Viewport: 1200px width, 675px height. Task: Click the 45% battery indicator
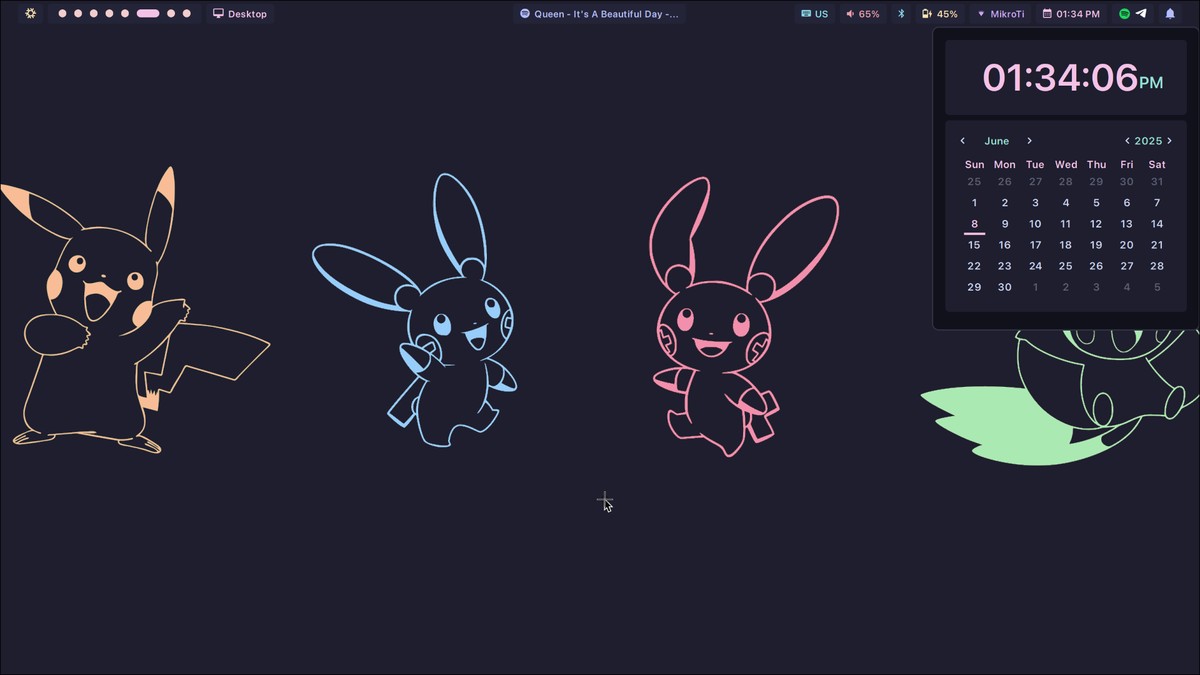(x=939, y=14)
